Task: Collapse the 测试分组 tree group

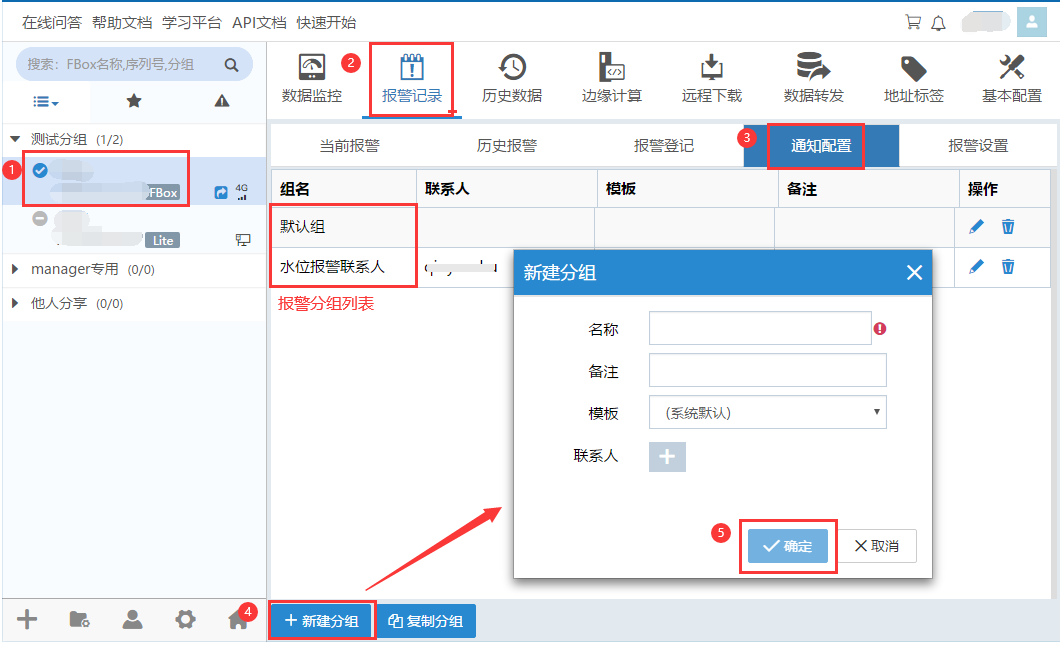Action: [15, 139]
